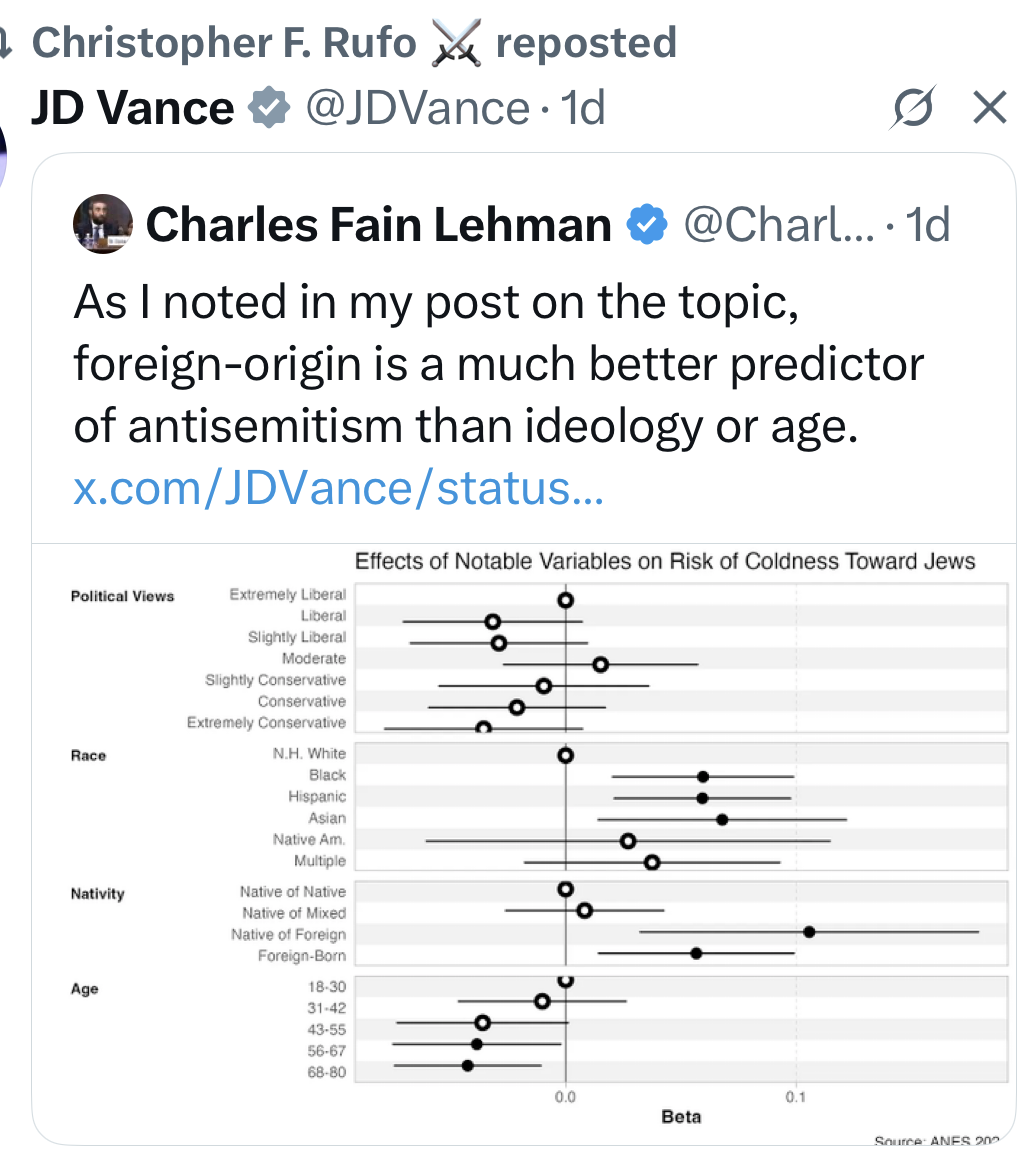
Task: Select the truncated @Charl... handle
Action: tap(778, 226)
